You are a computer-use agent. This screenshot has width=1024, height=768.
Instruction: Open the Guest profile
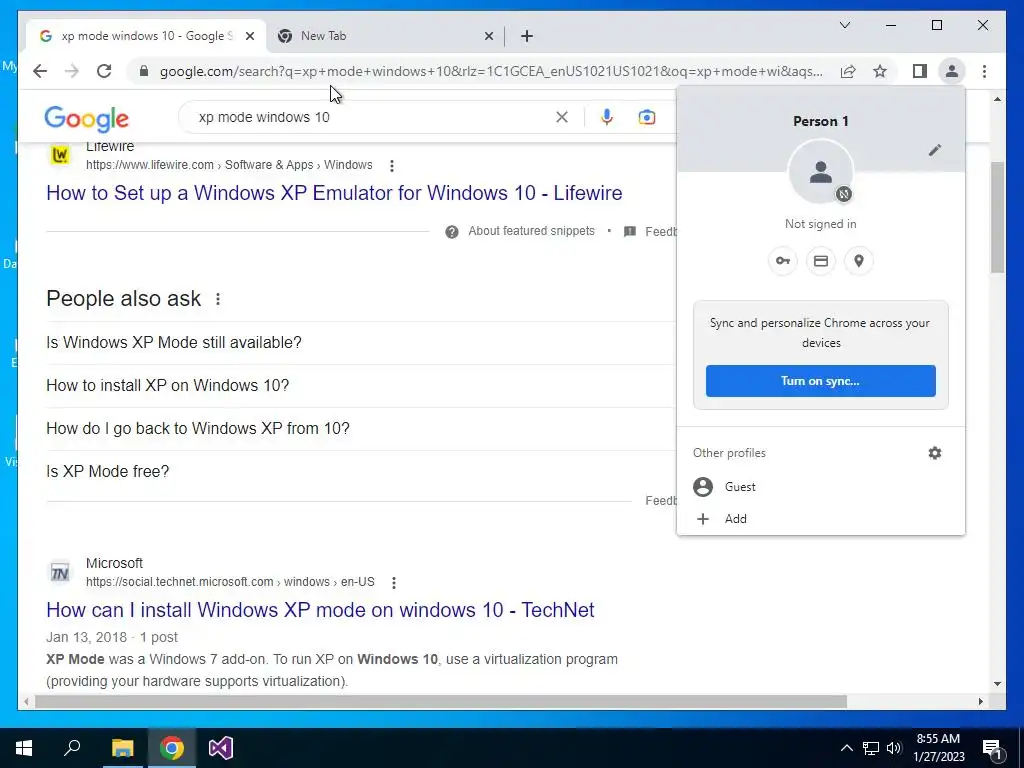(820, 487)
